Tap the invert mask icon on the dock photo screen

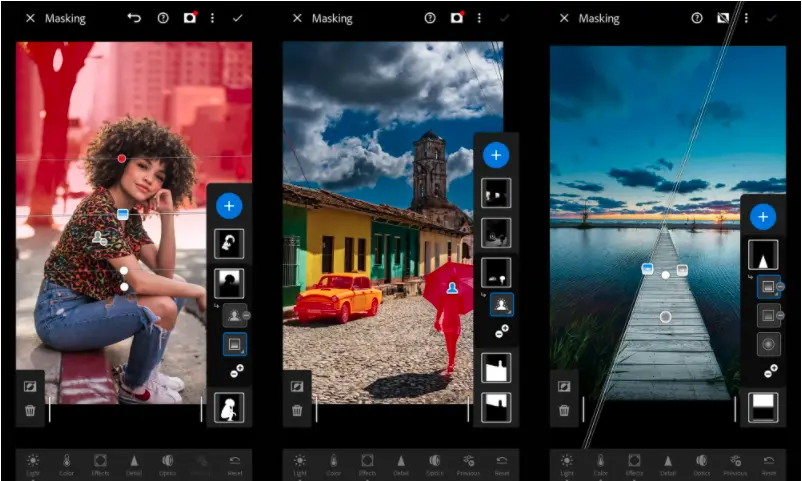[564, 386]
